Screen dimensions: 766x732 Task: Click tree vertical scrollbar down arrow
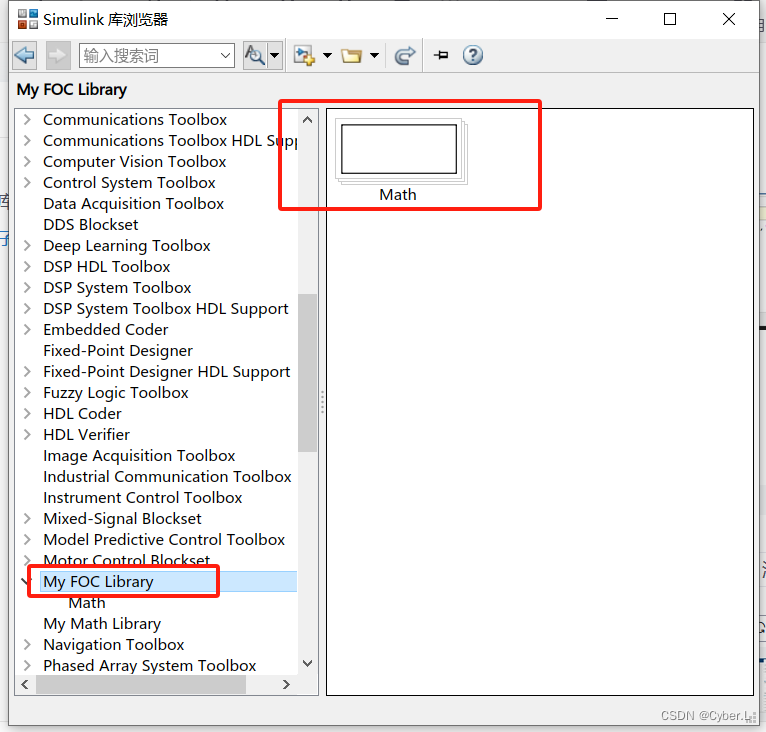pyautogui.click(x=307, y=663)
